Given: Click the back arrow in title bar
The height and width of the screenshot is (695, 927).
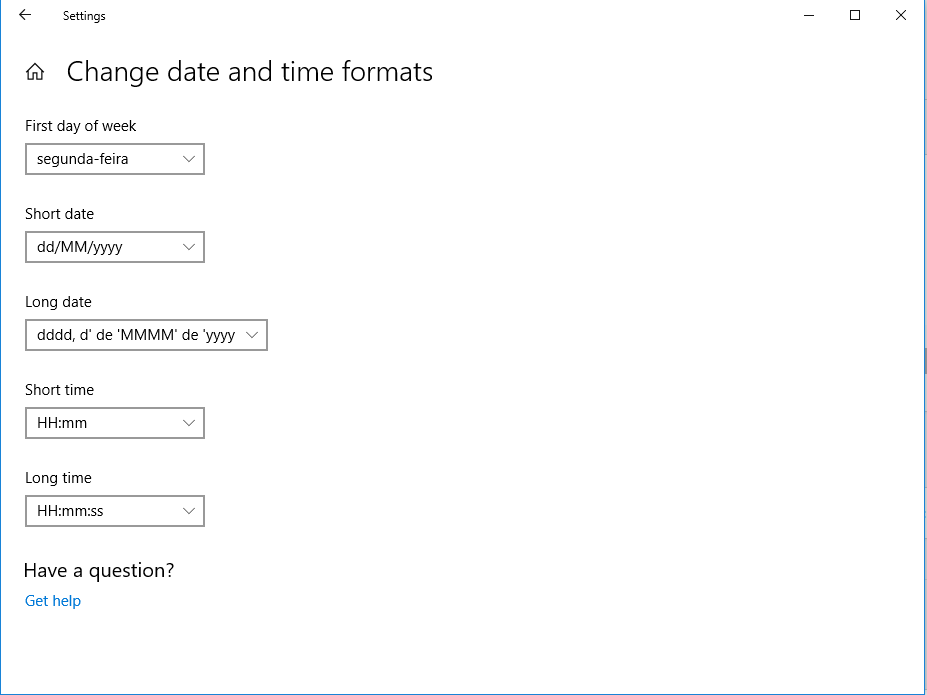Looking at the screenshot, I should pos(25,15).
